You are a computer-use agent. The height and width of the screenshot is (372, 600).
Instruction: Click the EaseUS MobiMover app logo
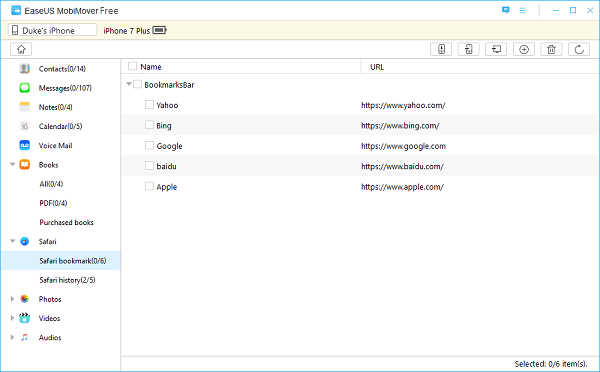point(16,10)
